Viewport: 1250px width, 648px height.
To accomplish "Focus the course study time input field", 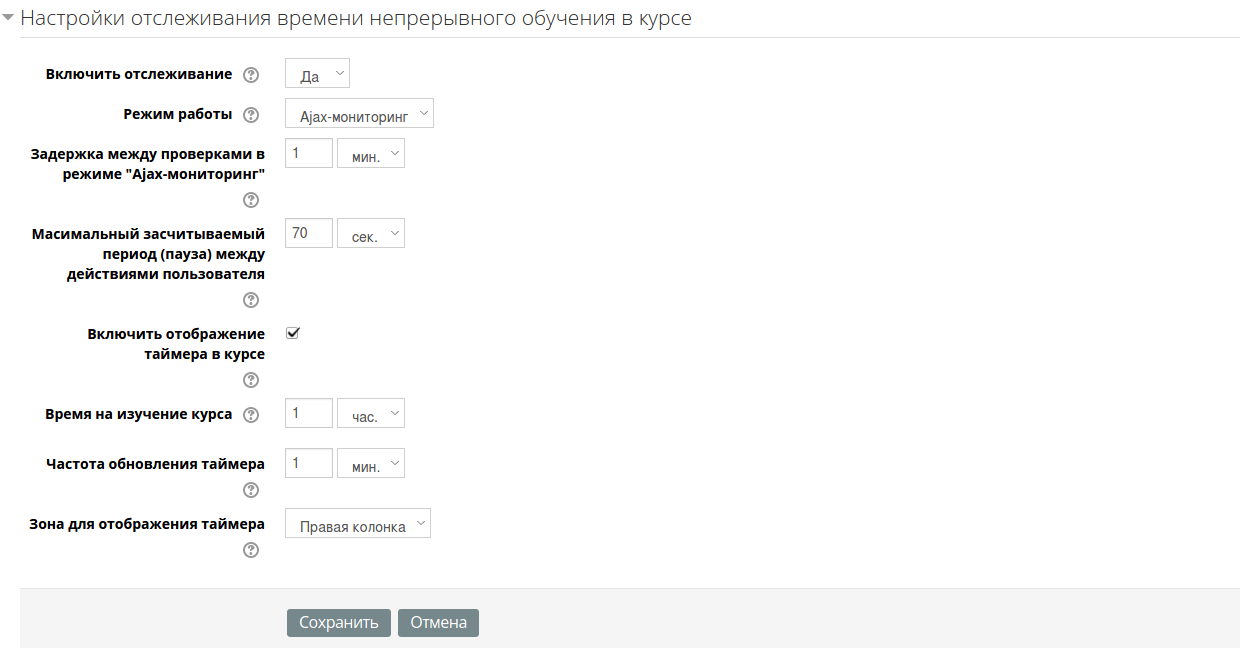I will click(309, 414).
